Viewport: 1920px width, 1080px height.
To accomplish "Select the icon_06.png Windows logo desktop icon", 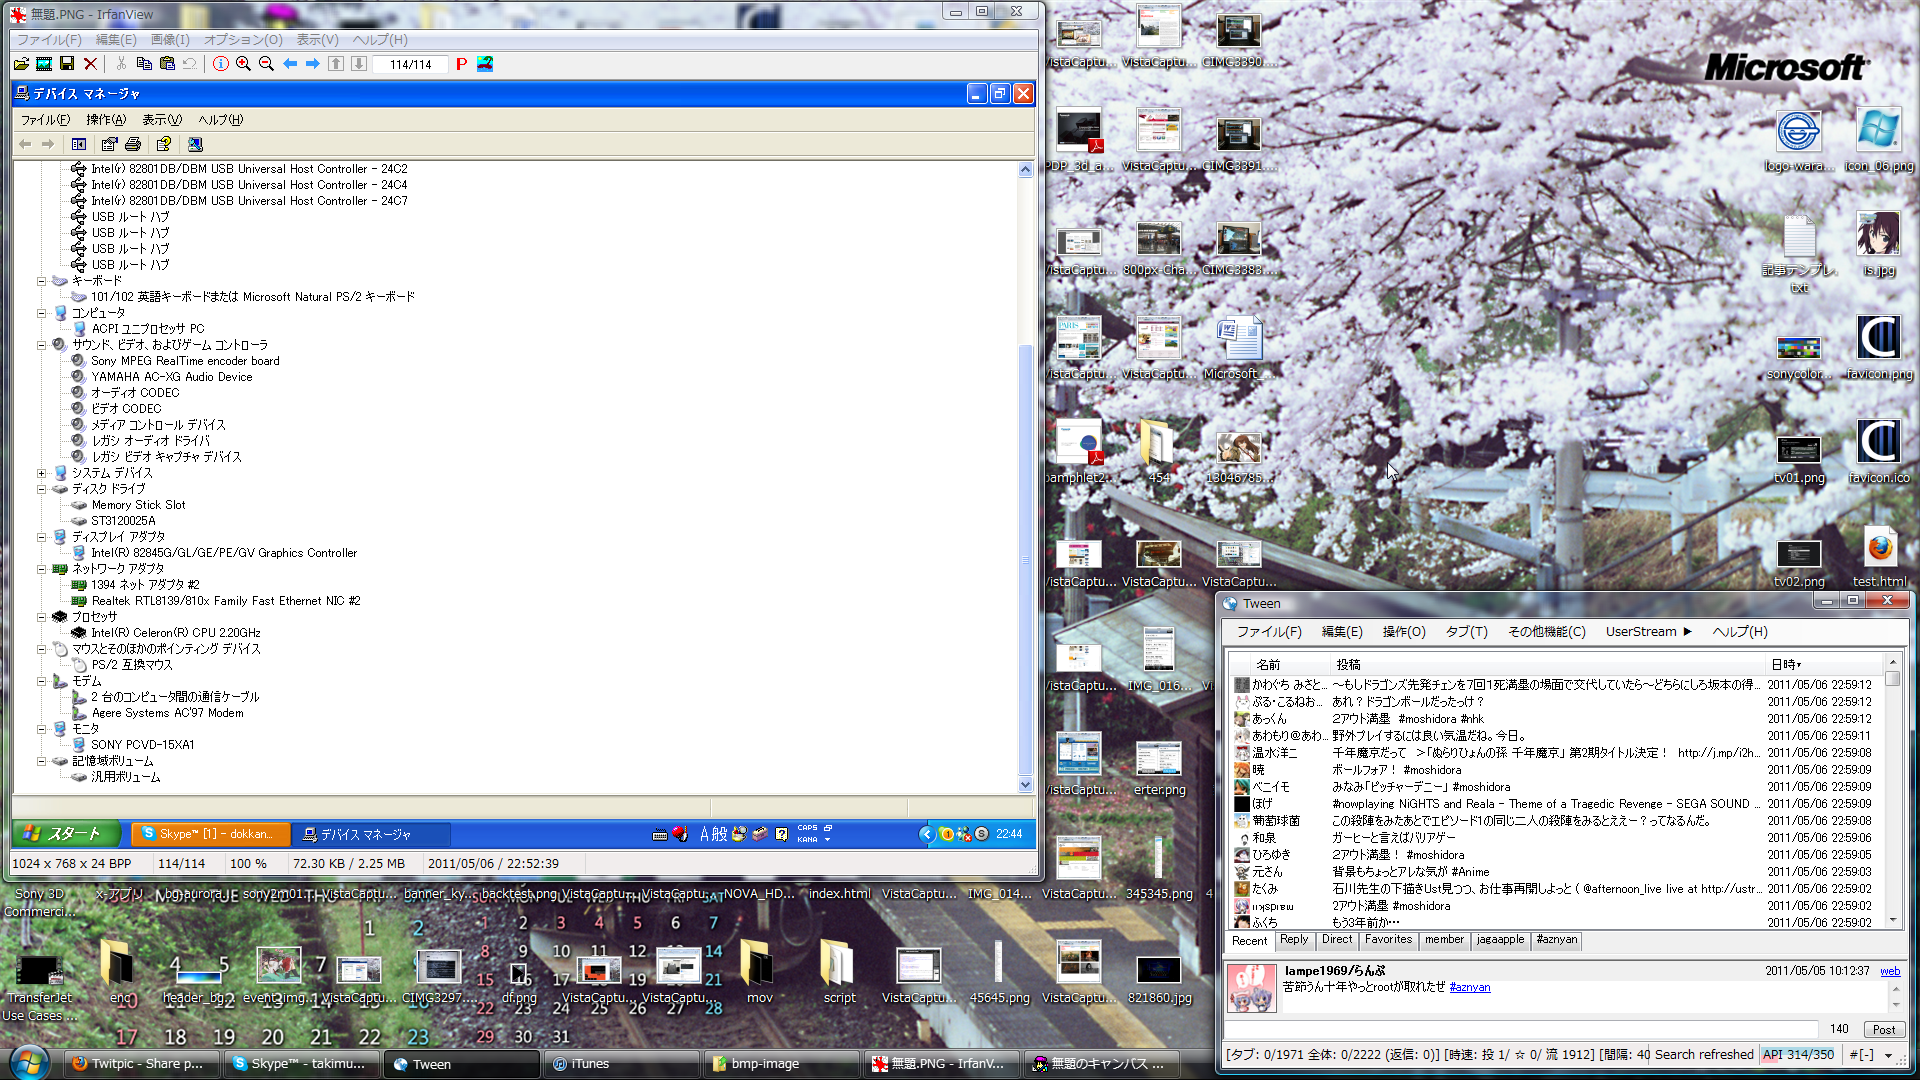I will click(1879, 140).
